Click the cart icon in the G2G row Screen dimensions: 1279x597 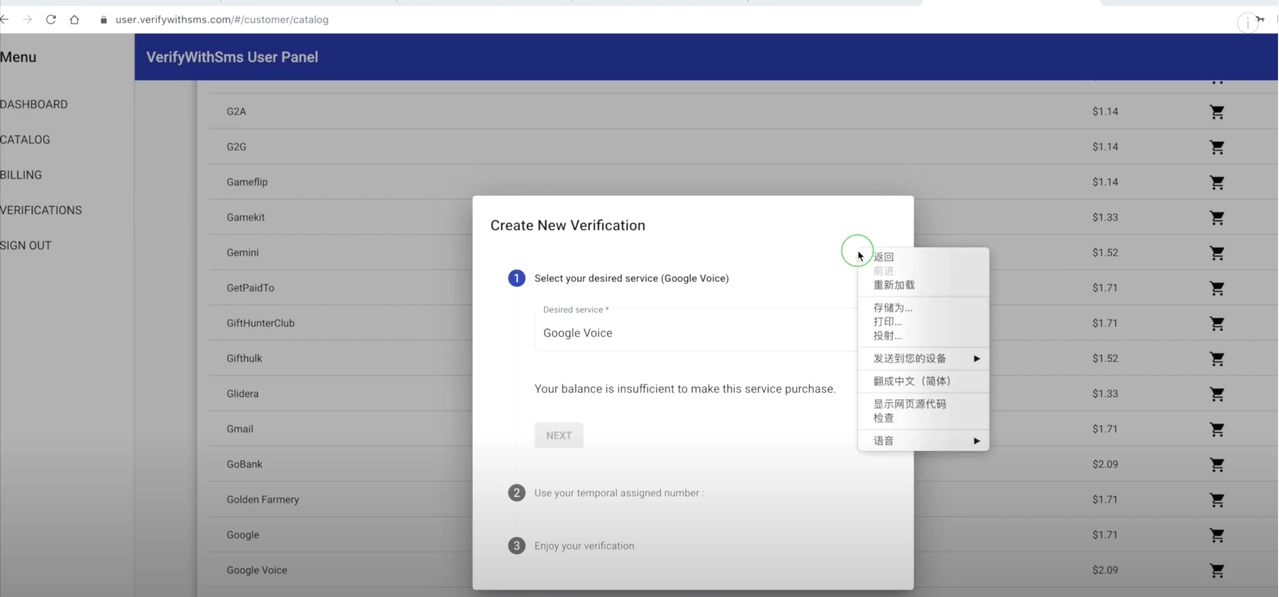[x=1217, y=147]
